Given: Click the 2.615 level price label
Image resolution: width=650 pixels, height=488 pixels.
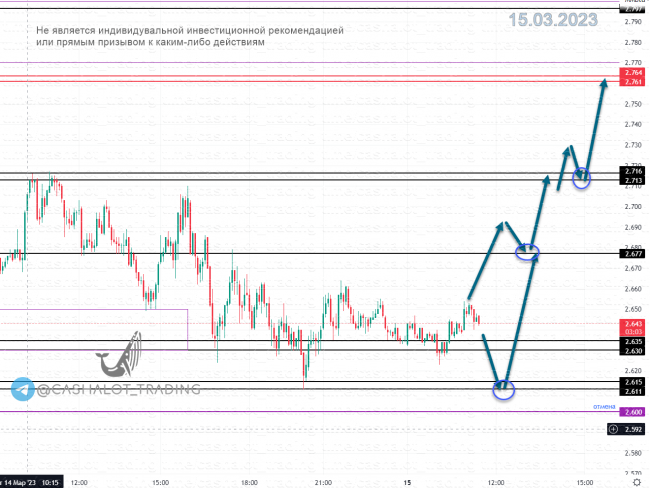Looking at the screenshot, I should point(633,382).
